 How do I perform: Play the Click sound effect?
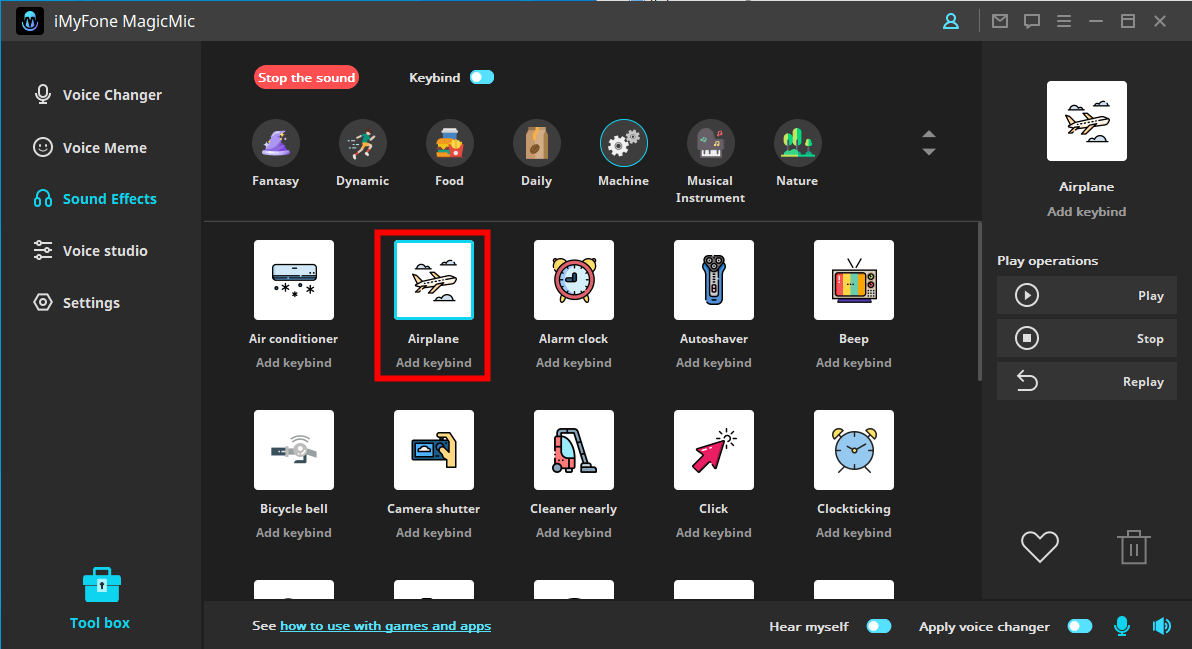(714, 450)
